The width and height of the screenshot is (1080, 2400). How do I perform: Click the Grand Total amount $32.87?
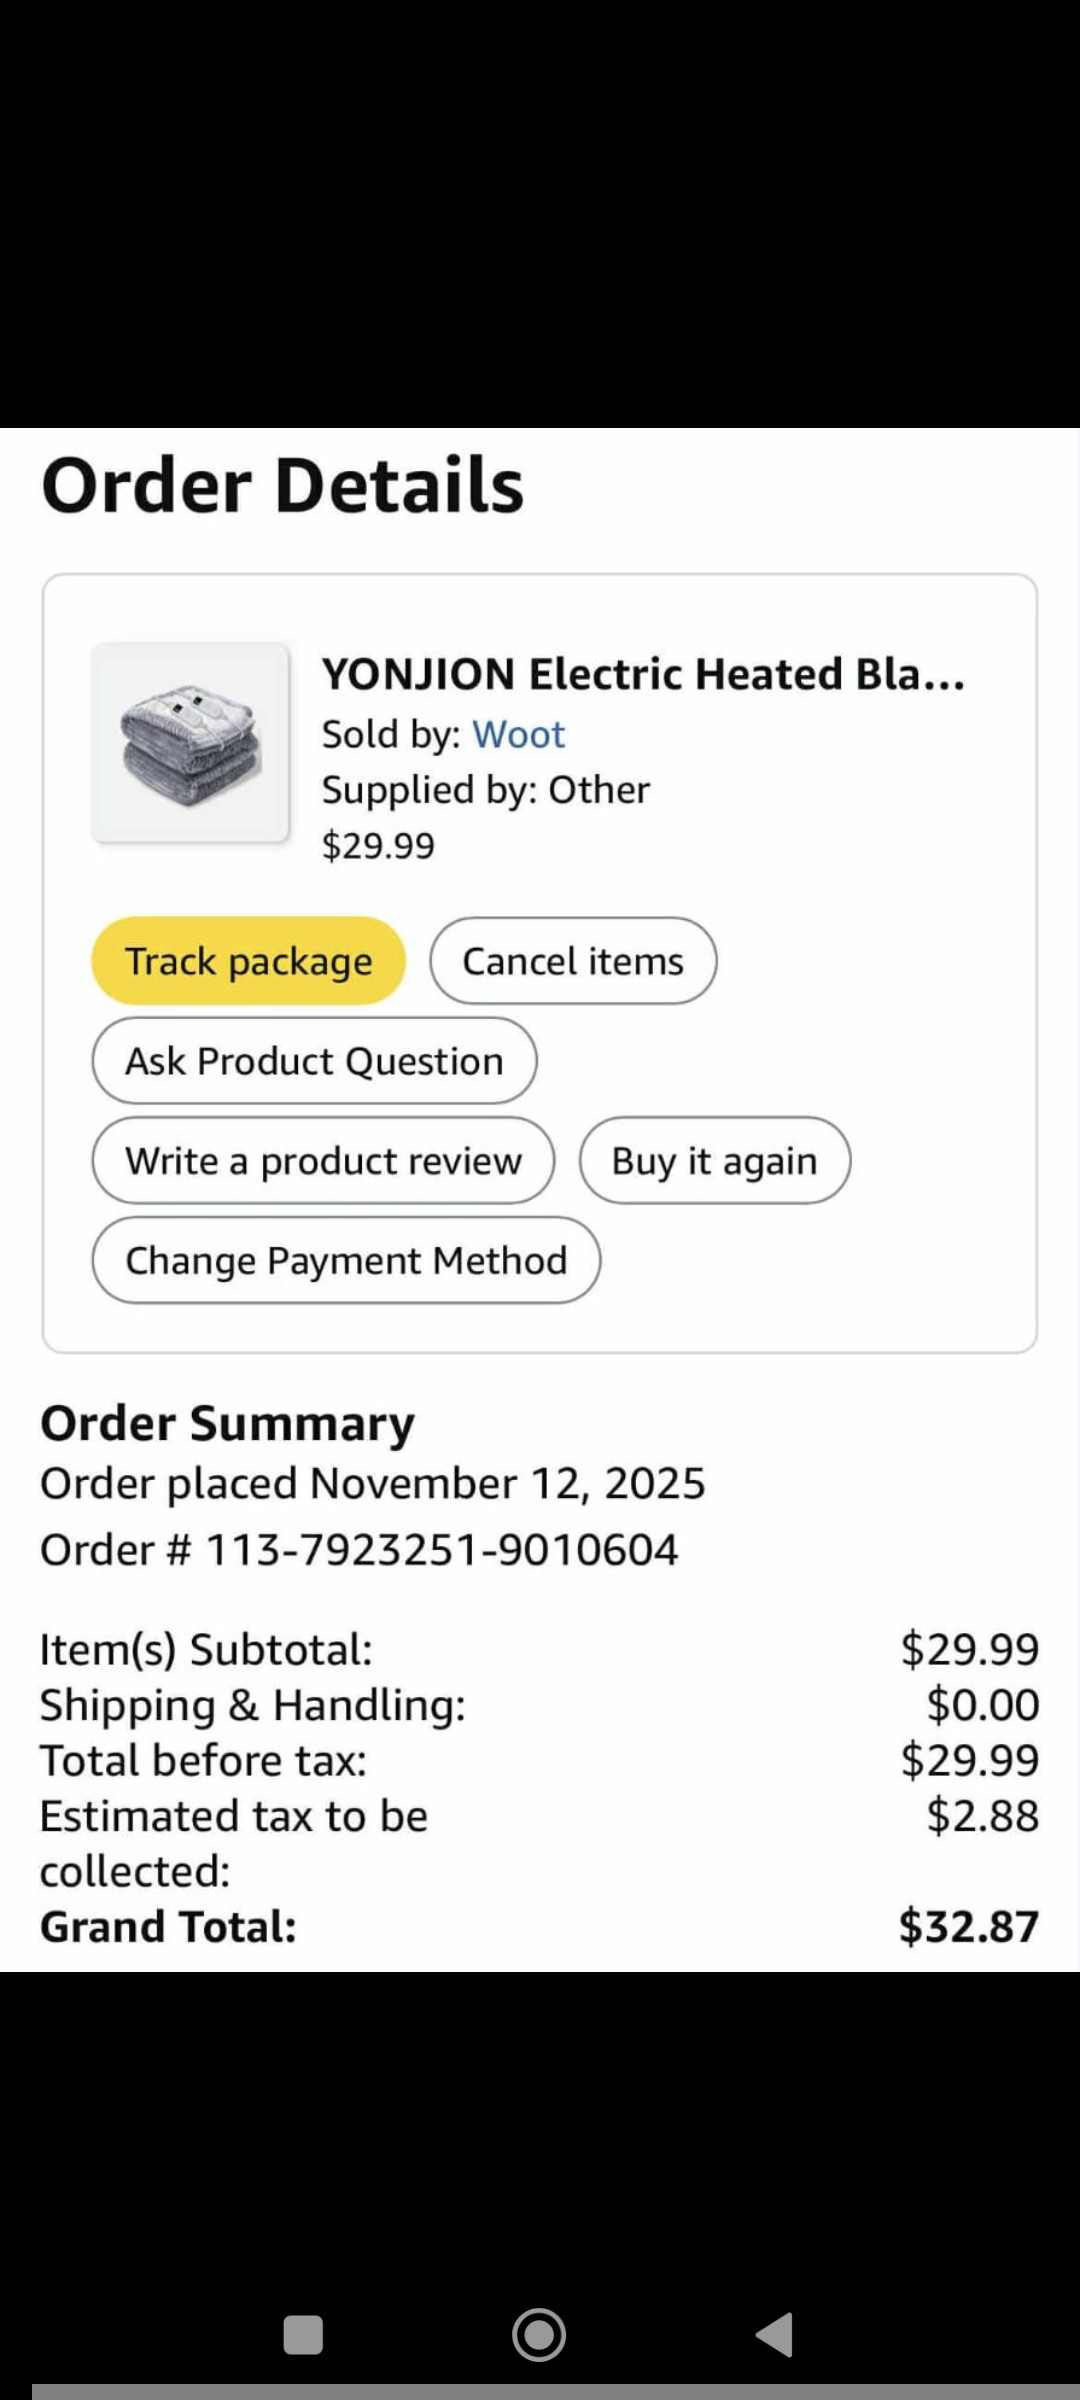click(x=968, y=1926)
